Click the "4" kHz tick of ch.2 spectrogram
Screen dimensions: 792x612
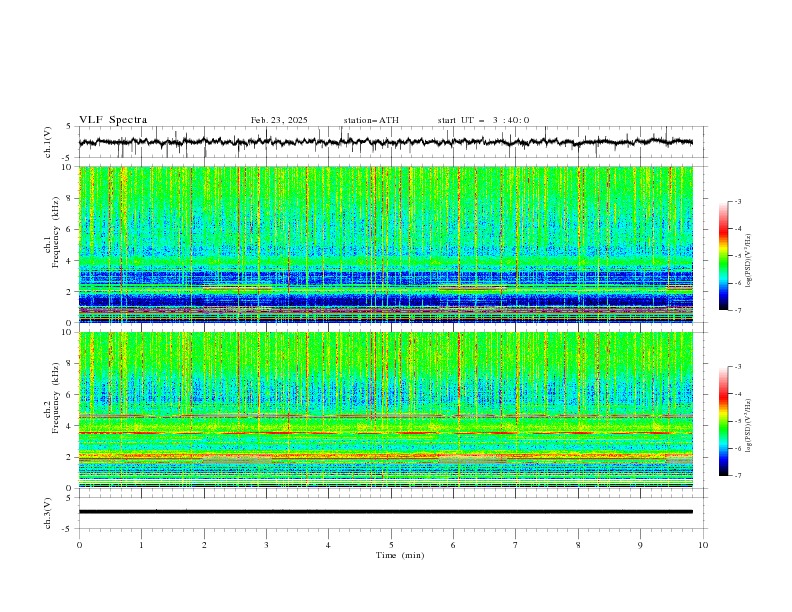pyautogui.click(x=71, y=426)
